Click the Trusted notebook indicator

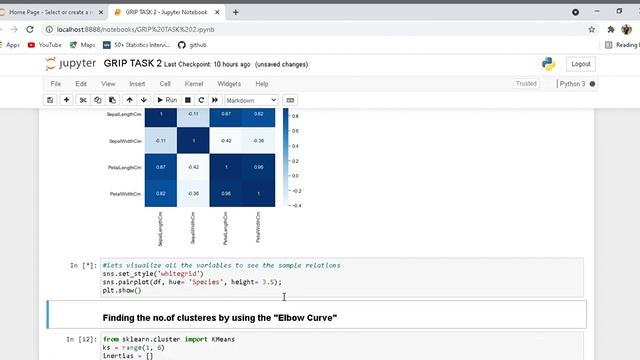(526, 84)
